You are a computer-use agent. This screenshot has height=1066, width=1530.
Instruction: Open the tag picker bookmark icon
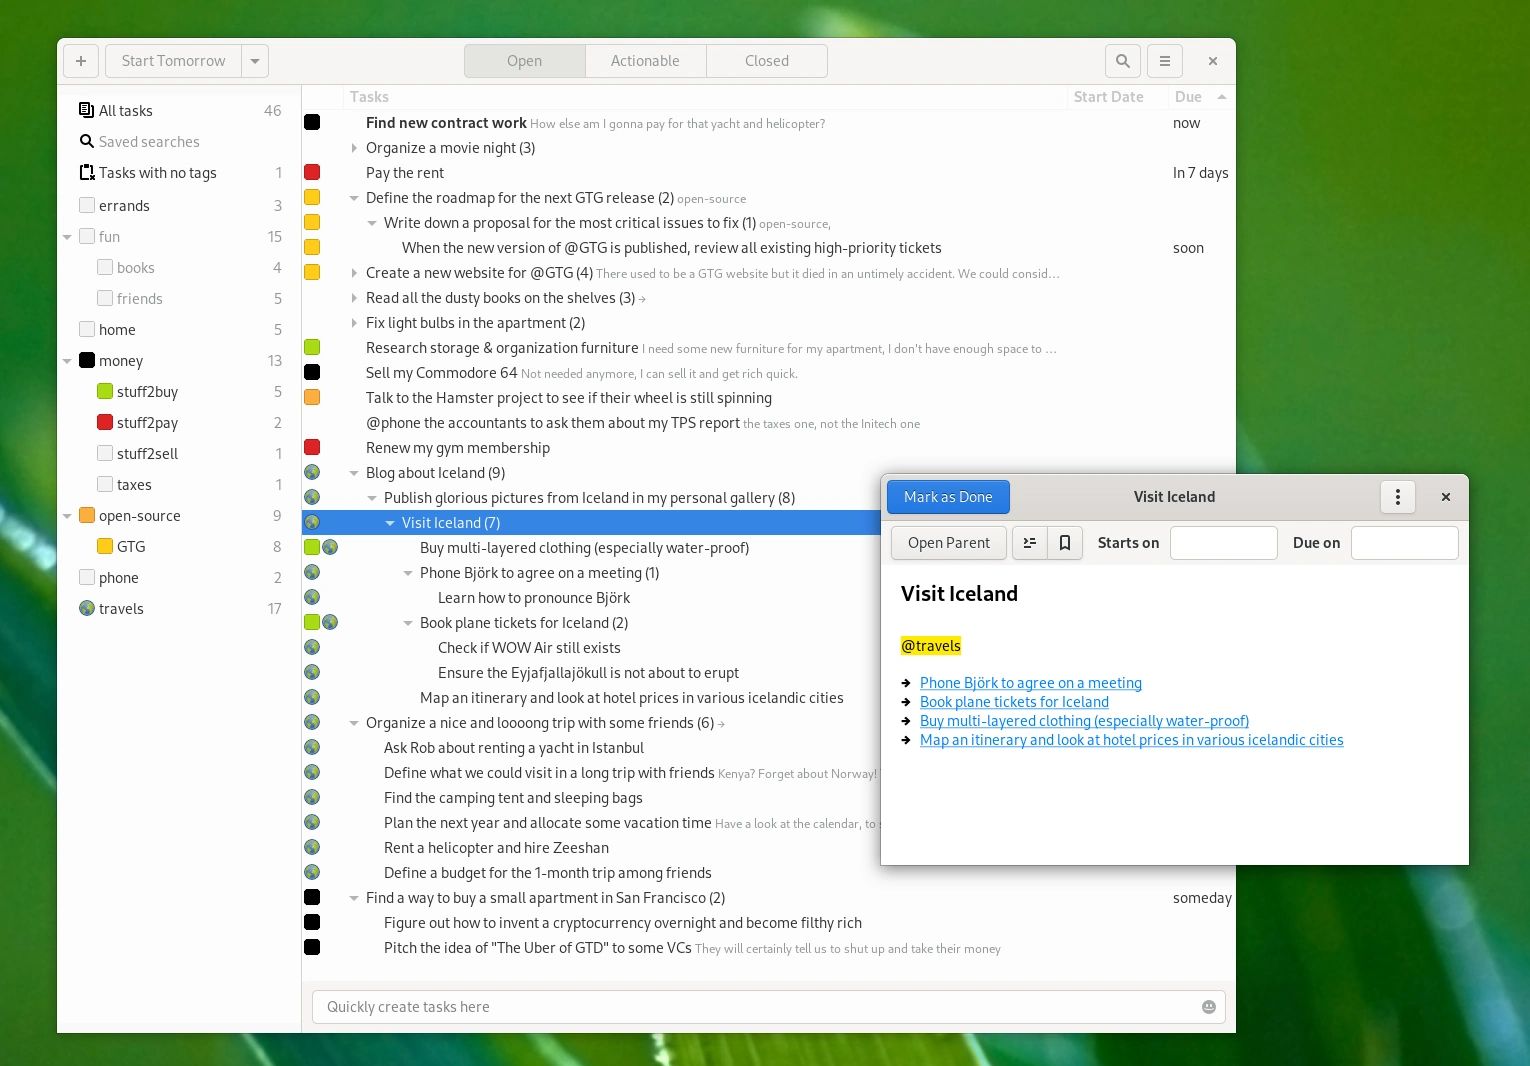(1065, 542)
